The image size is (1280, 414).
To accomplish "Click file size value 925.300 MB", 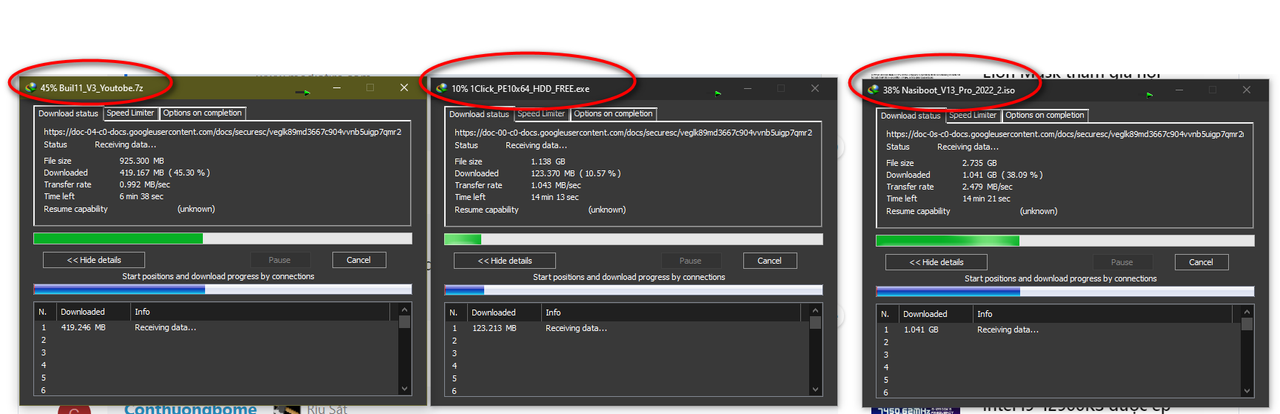I will tap(142, 160).
